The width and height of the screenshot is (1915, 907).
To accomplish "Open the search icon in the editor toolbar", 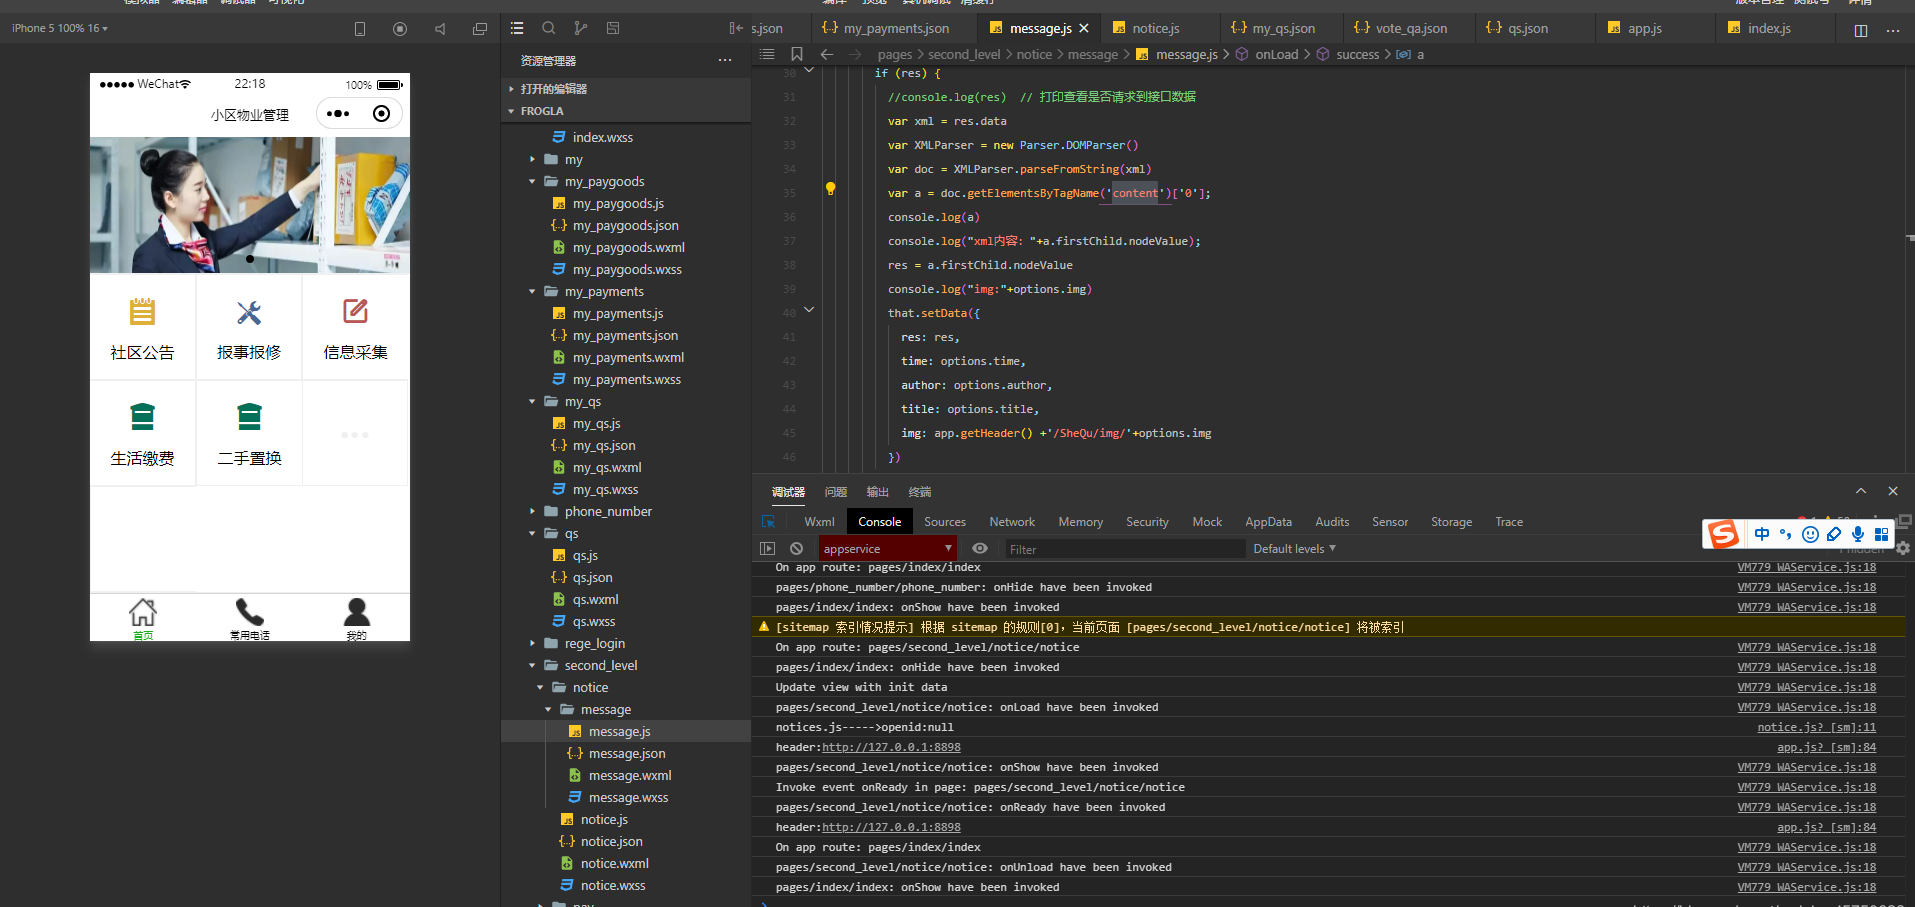I will click(x=548, y=28).
